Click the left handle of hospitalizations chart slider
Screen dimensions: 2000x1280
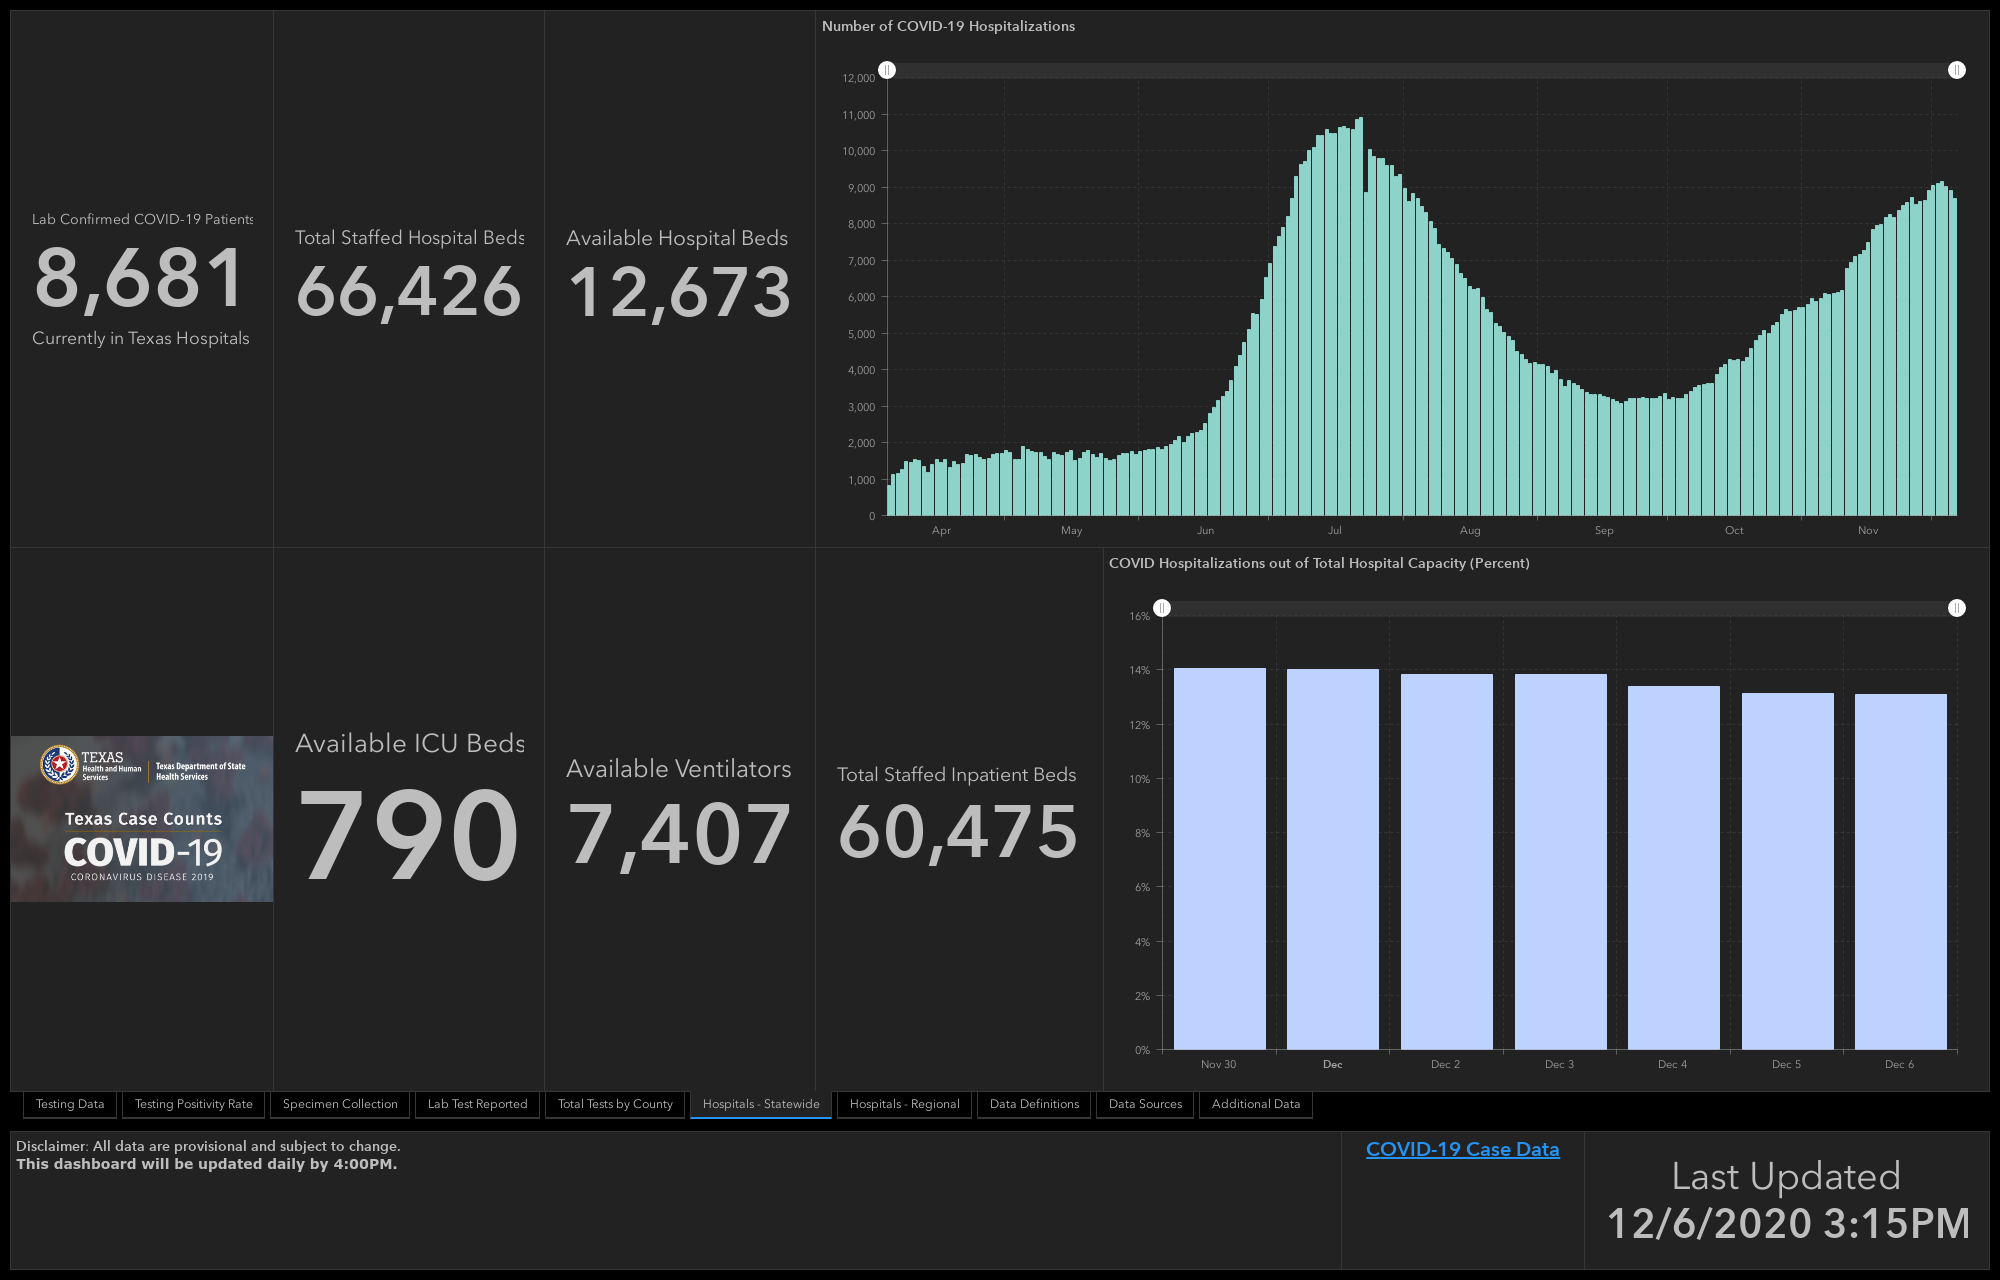pos(887,70)
